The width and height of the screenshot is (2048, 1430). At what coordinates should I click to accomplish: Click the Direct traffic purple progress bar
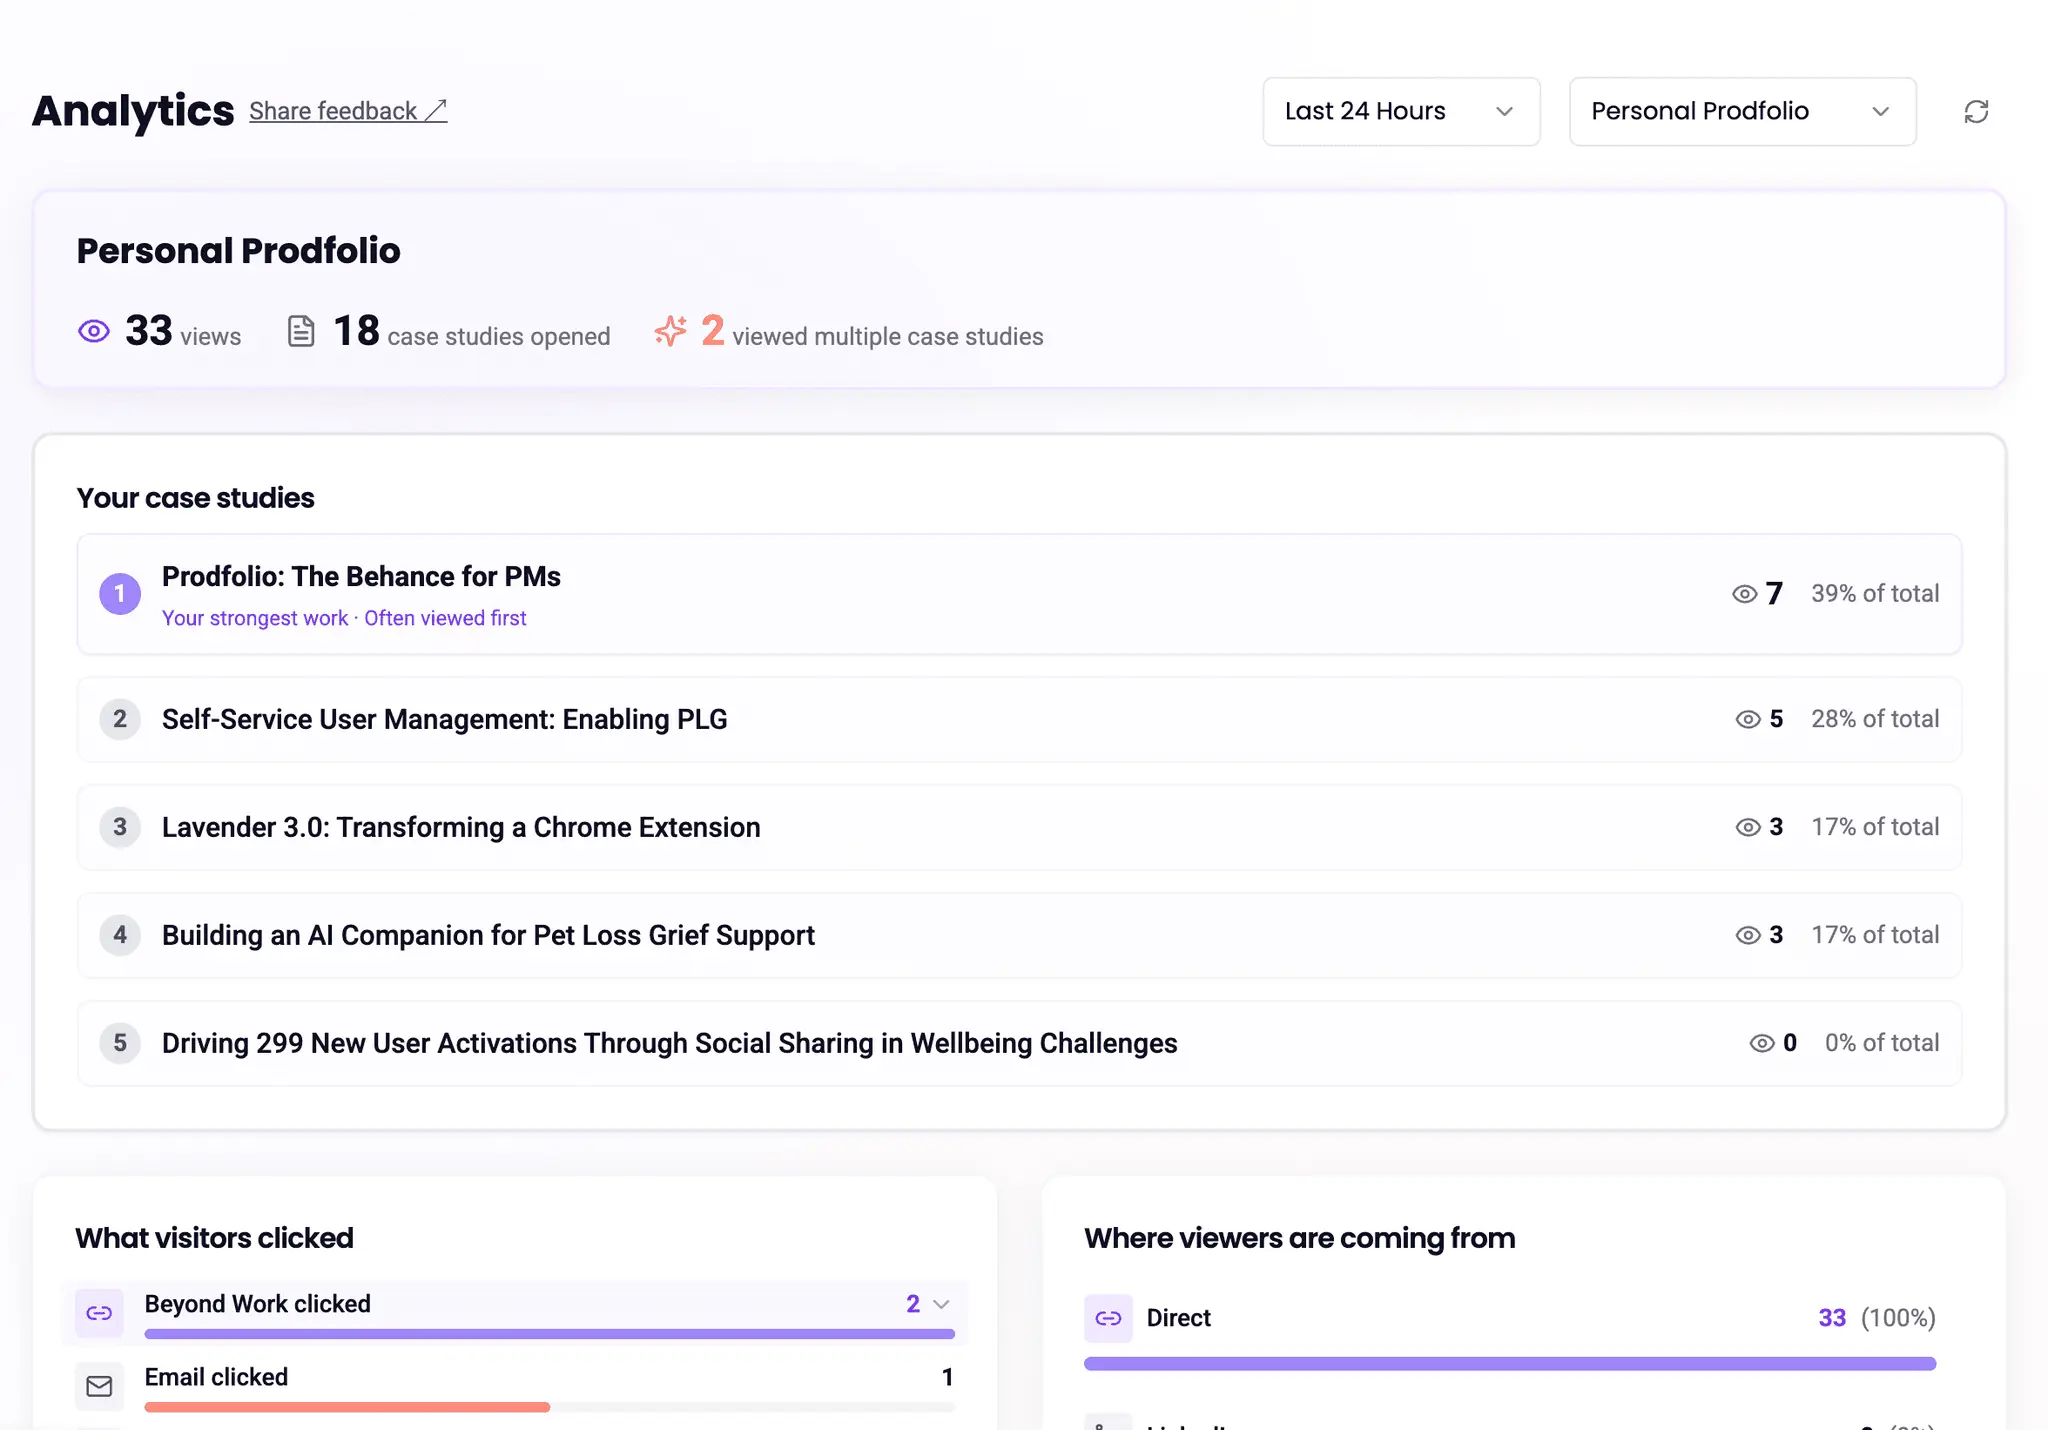coord(1510,1364)
